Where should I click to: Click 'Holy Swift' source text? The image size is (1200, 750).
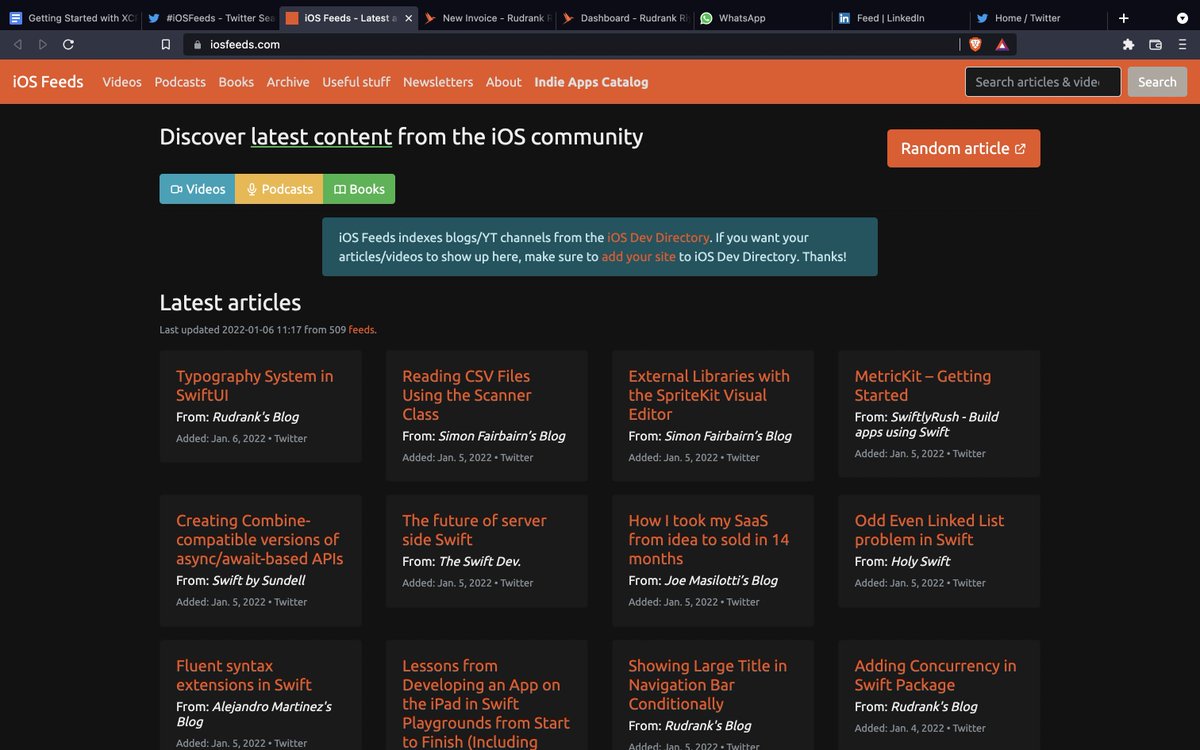pos(920,562)
